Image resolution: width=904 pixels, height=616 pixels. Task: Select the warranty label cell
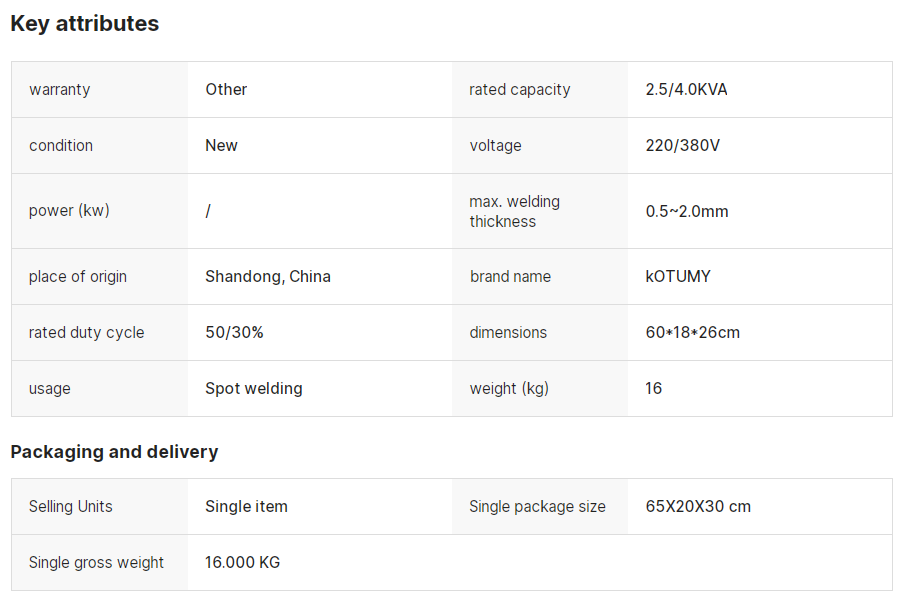click(x=100, y=89)
